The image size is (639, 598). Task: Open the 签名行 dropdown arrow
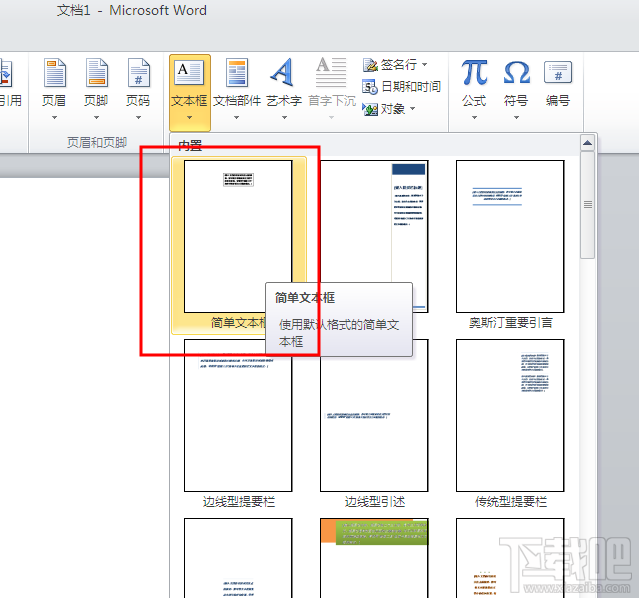tap(425, 64)
